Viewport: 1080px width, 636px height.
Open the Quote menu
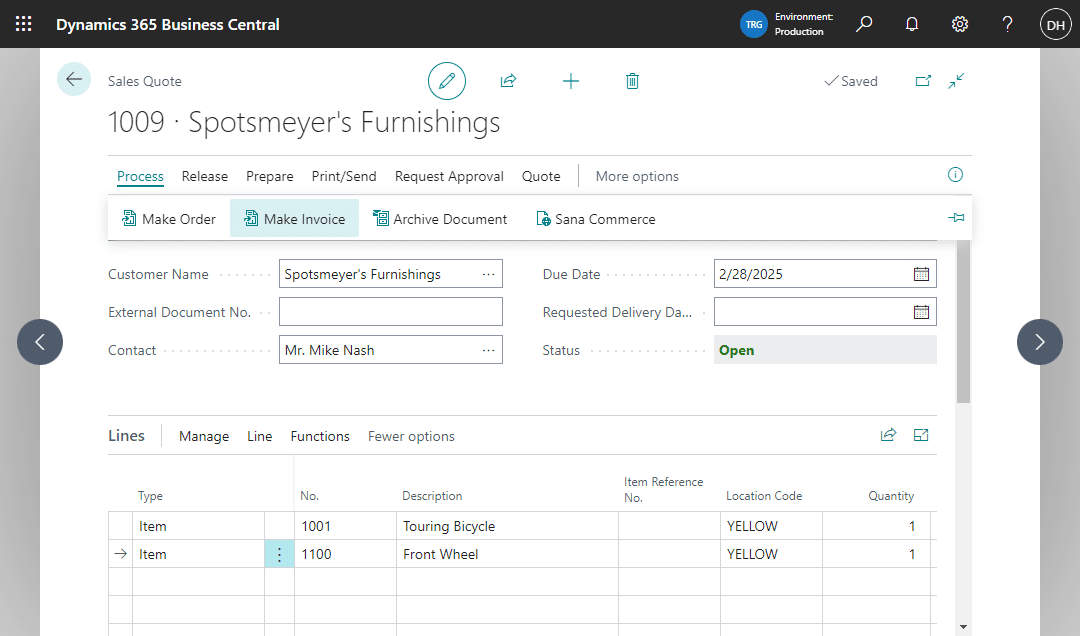[541, 176]
